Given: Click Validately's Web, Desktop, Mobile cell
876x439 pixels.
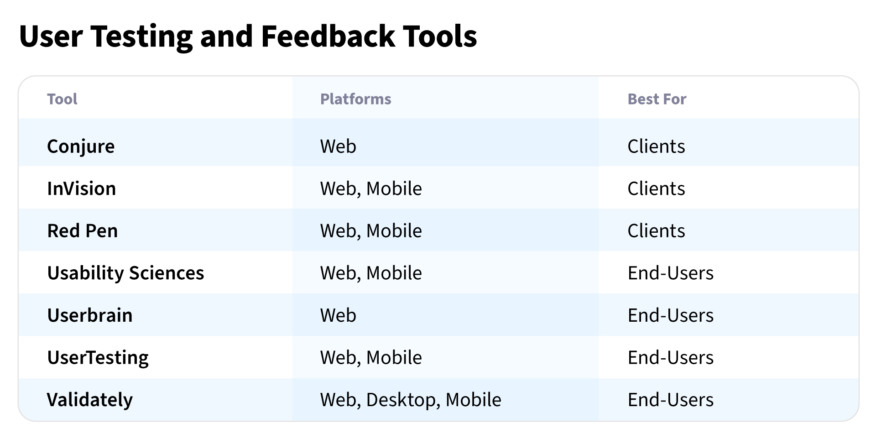Looking at the screenshot, I should tap(410, 399).
